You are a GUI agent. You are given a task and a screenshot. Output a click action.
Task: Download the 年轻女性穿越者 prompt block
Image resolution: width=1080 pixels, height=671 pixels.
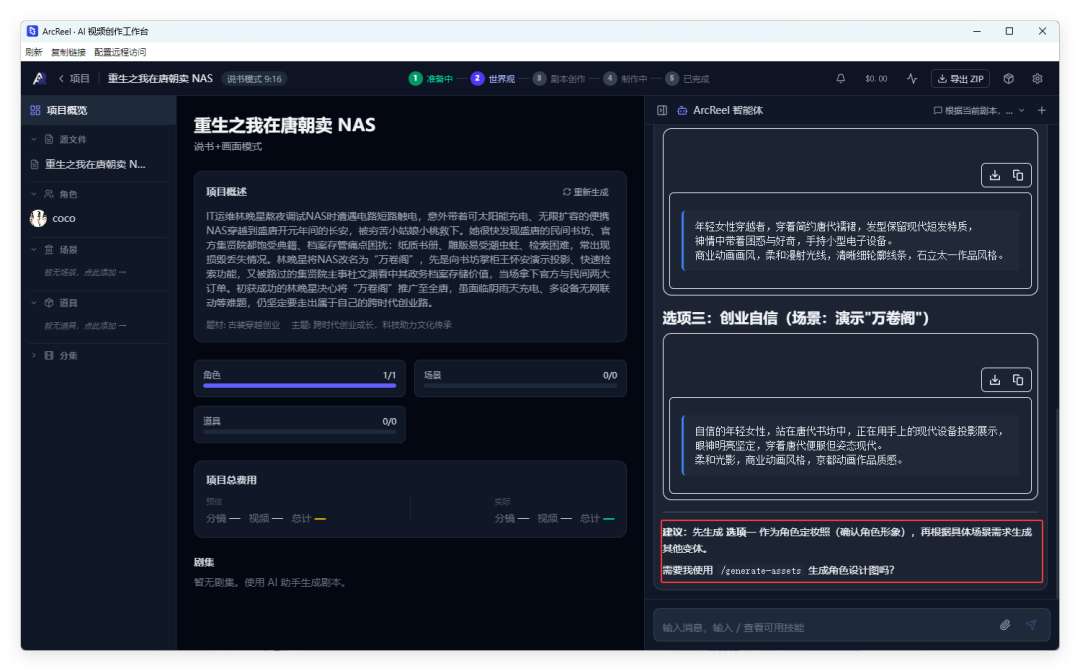(995, 175)
